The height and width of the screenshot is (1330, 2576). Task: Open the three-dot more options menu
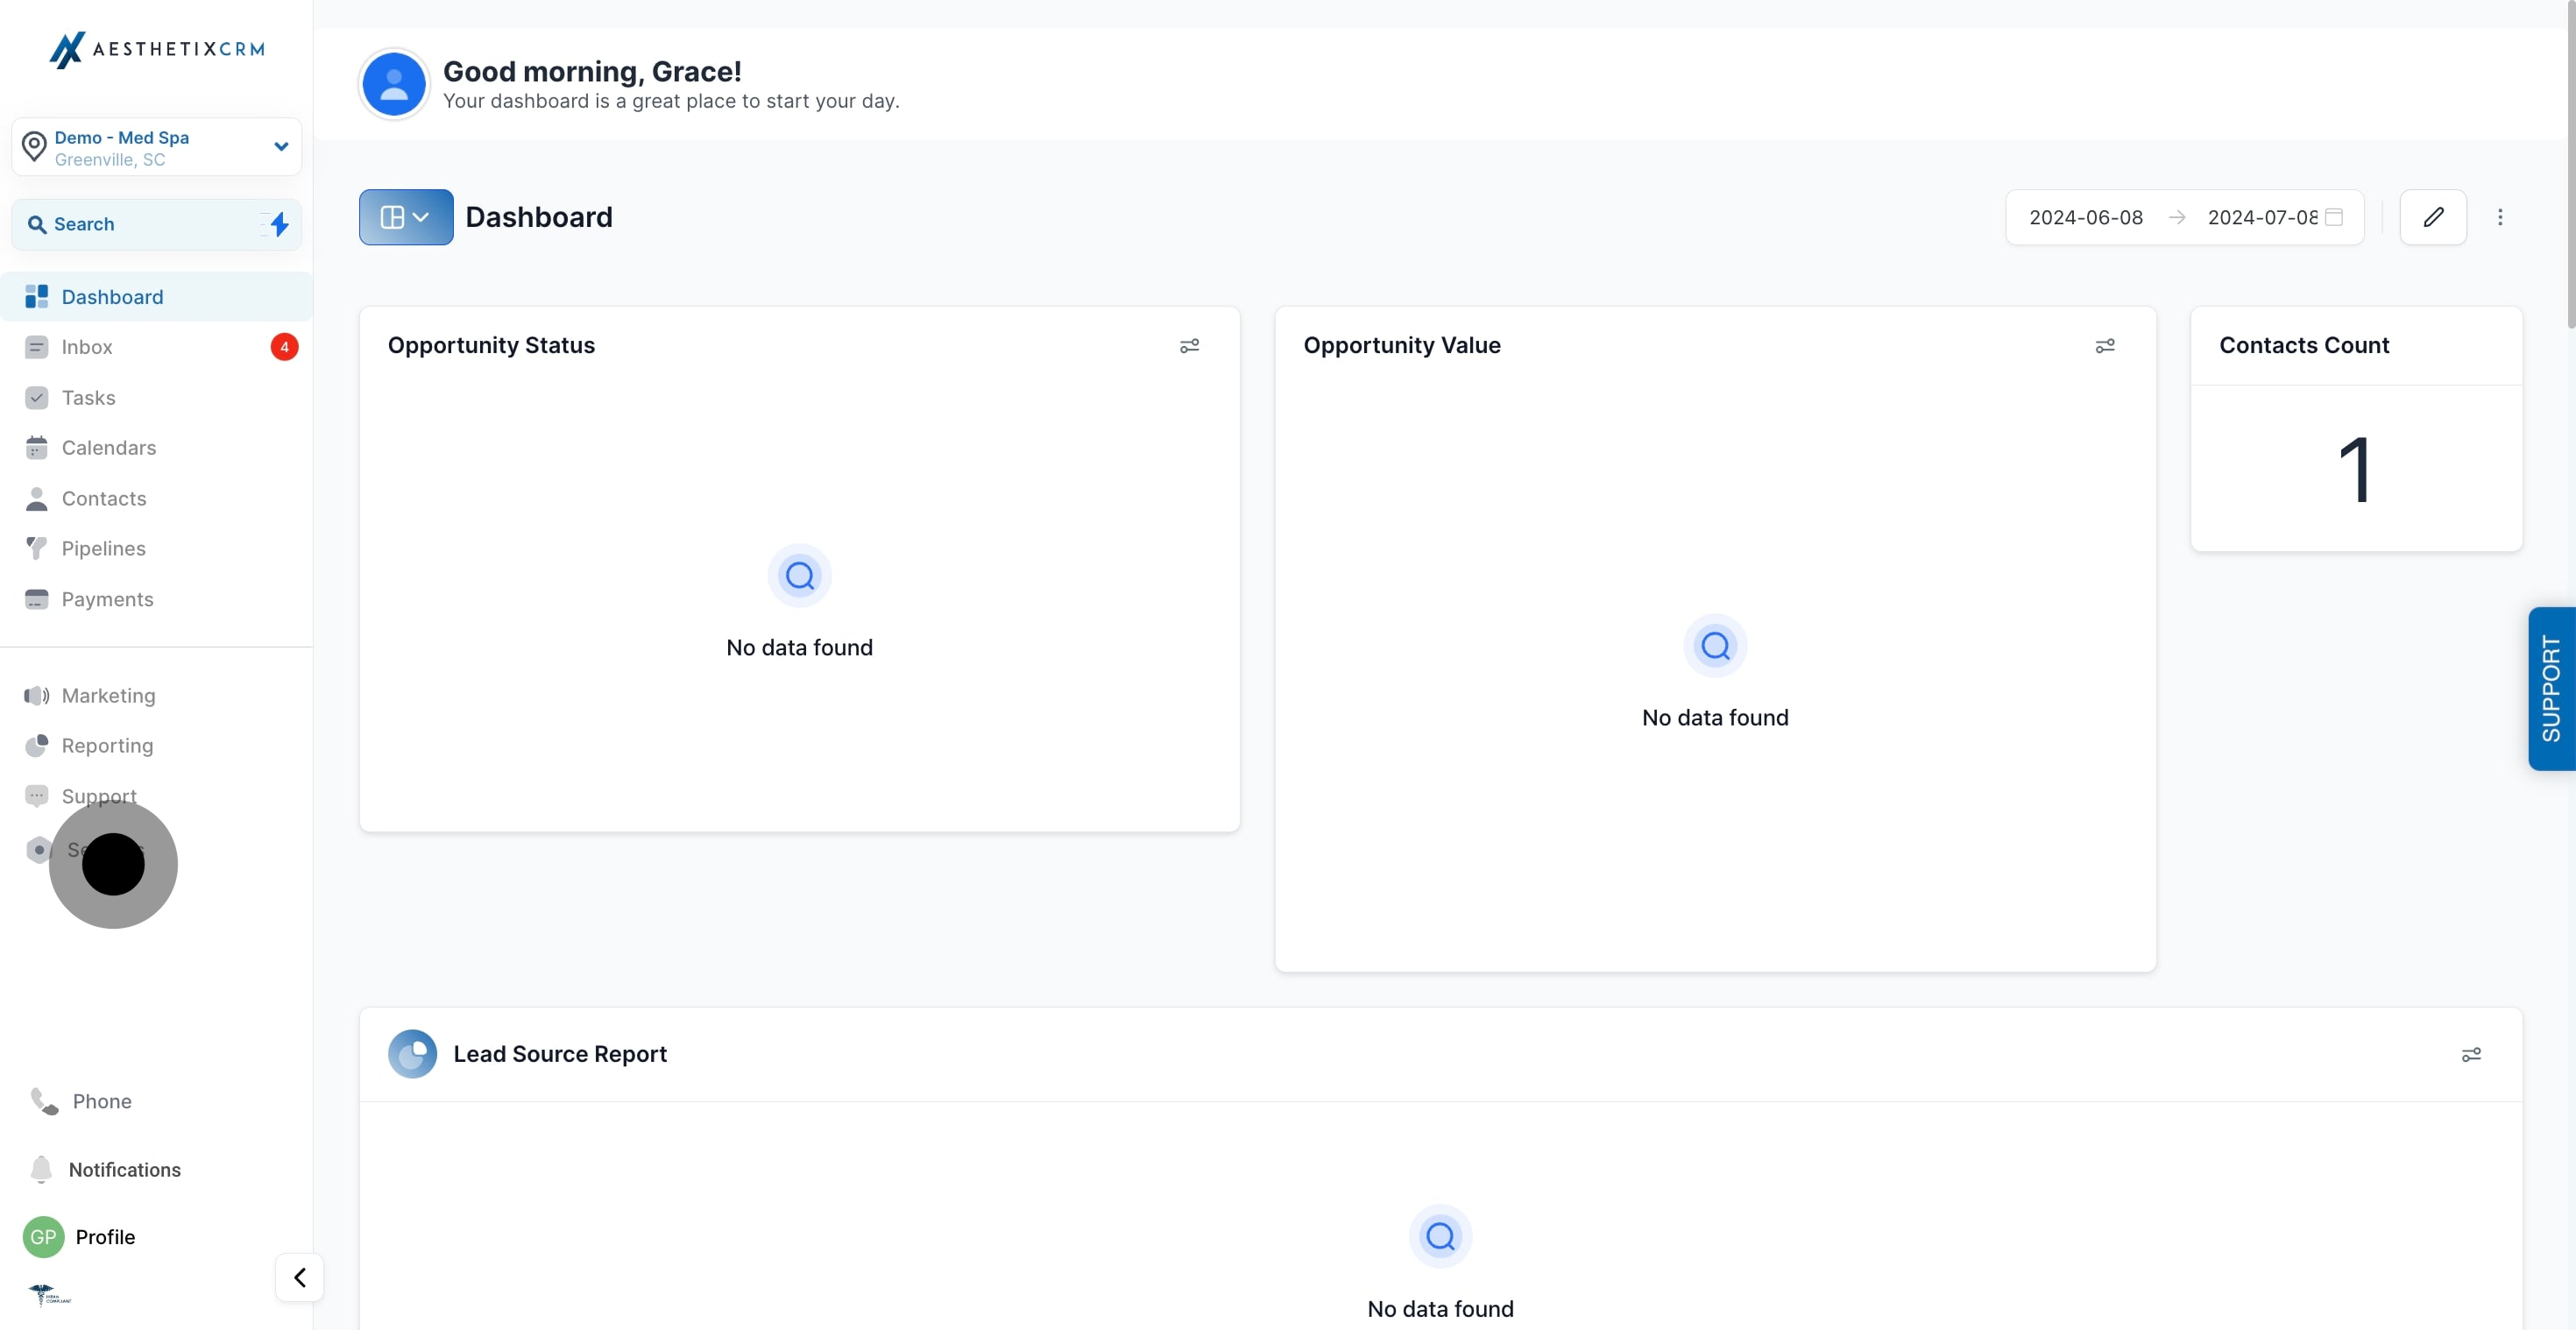coord(2500,217)
